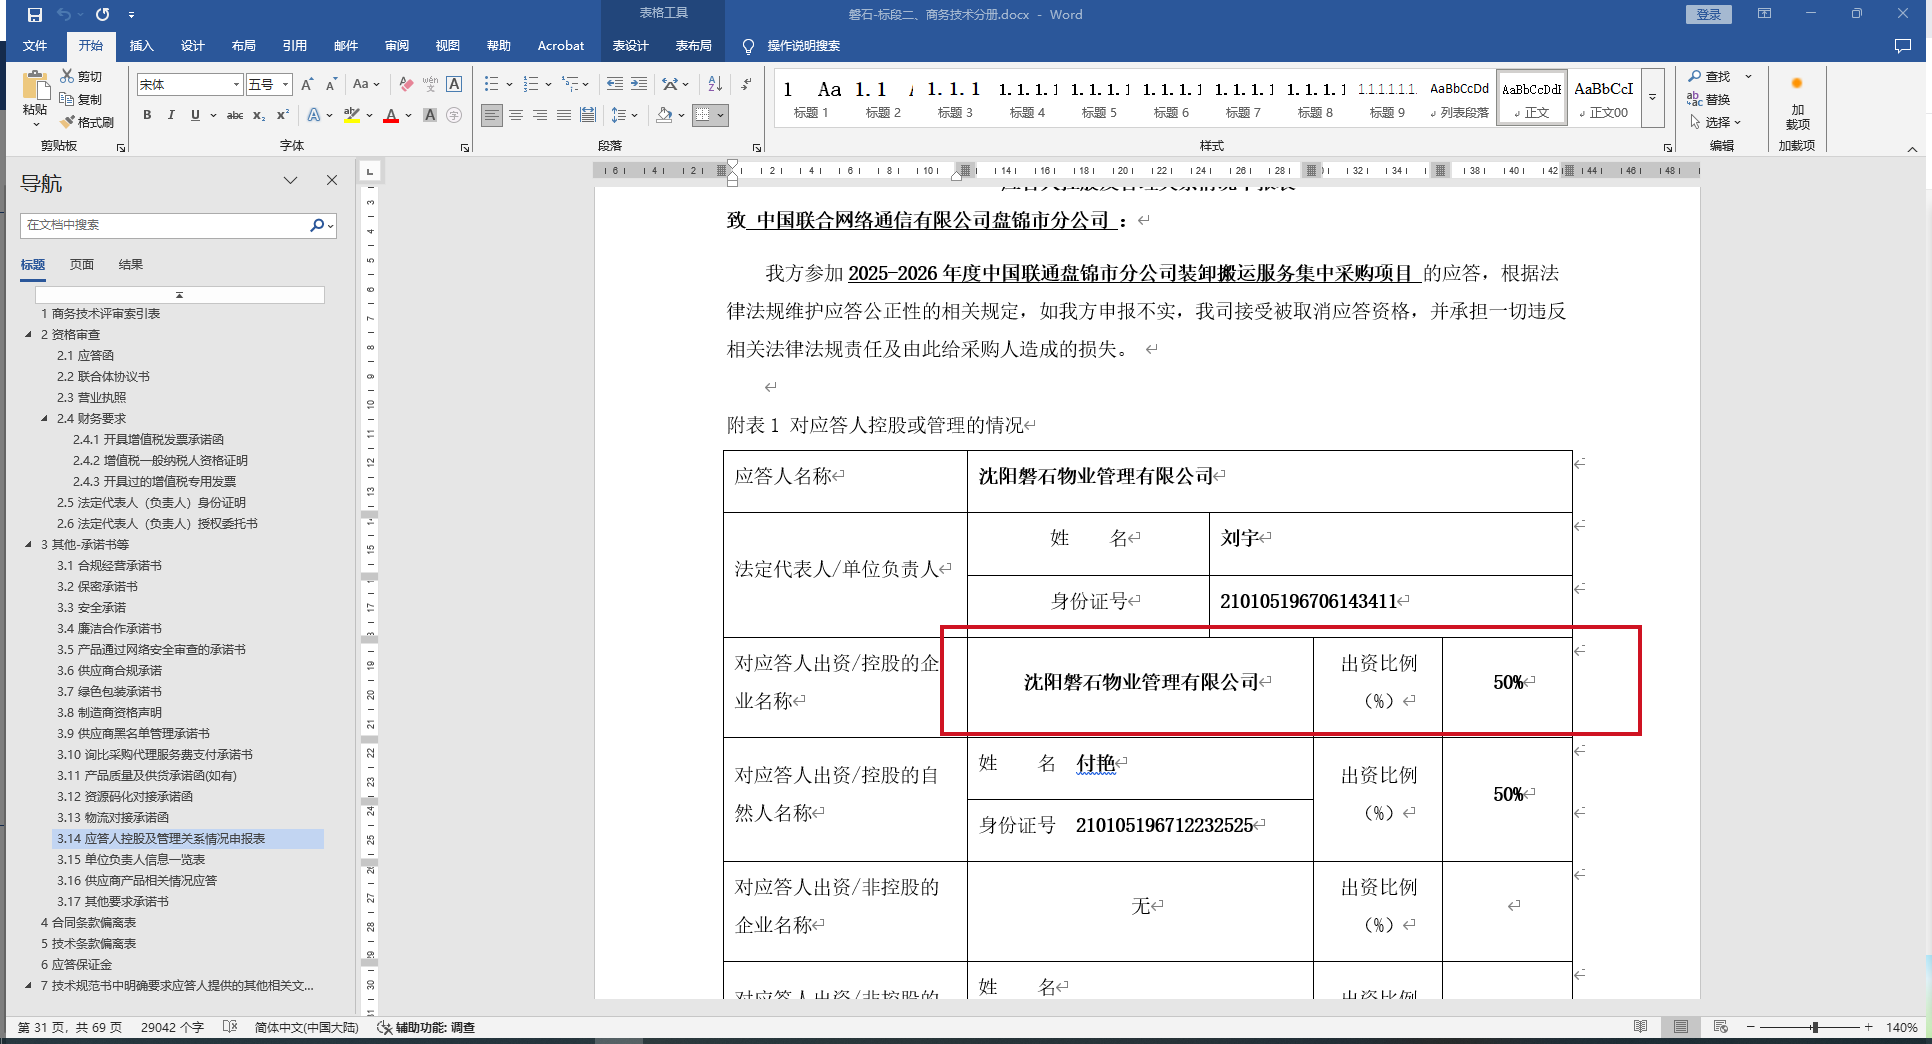1932x1044 pixels.
Task: Click the navigation search box (在文档中搜索)
Action: coord(165,225)
